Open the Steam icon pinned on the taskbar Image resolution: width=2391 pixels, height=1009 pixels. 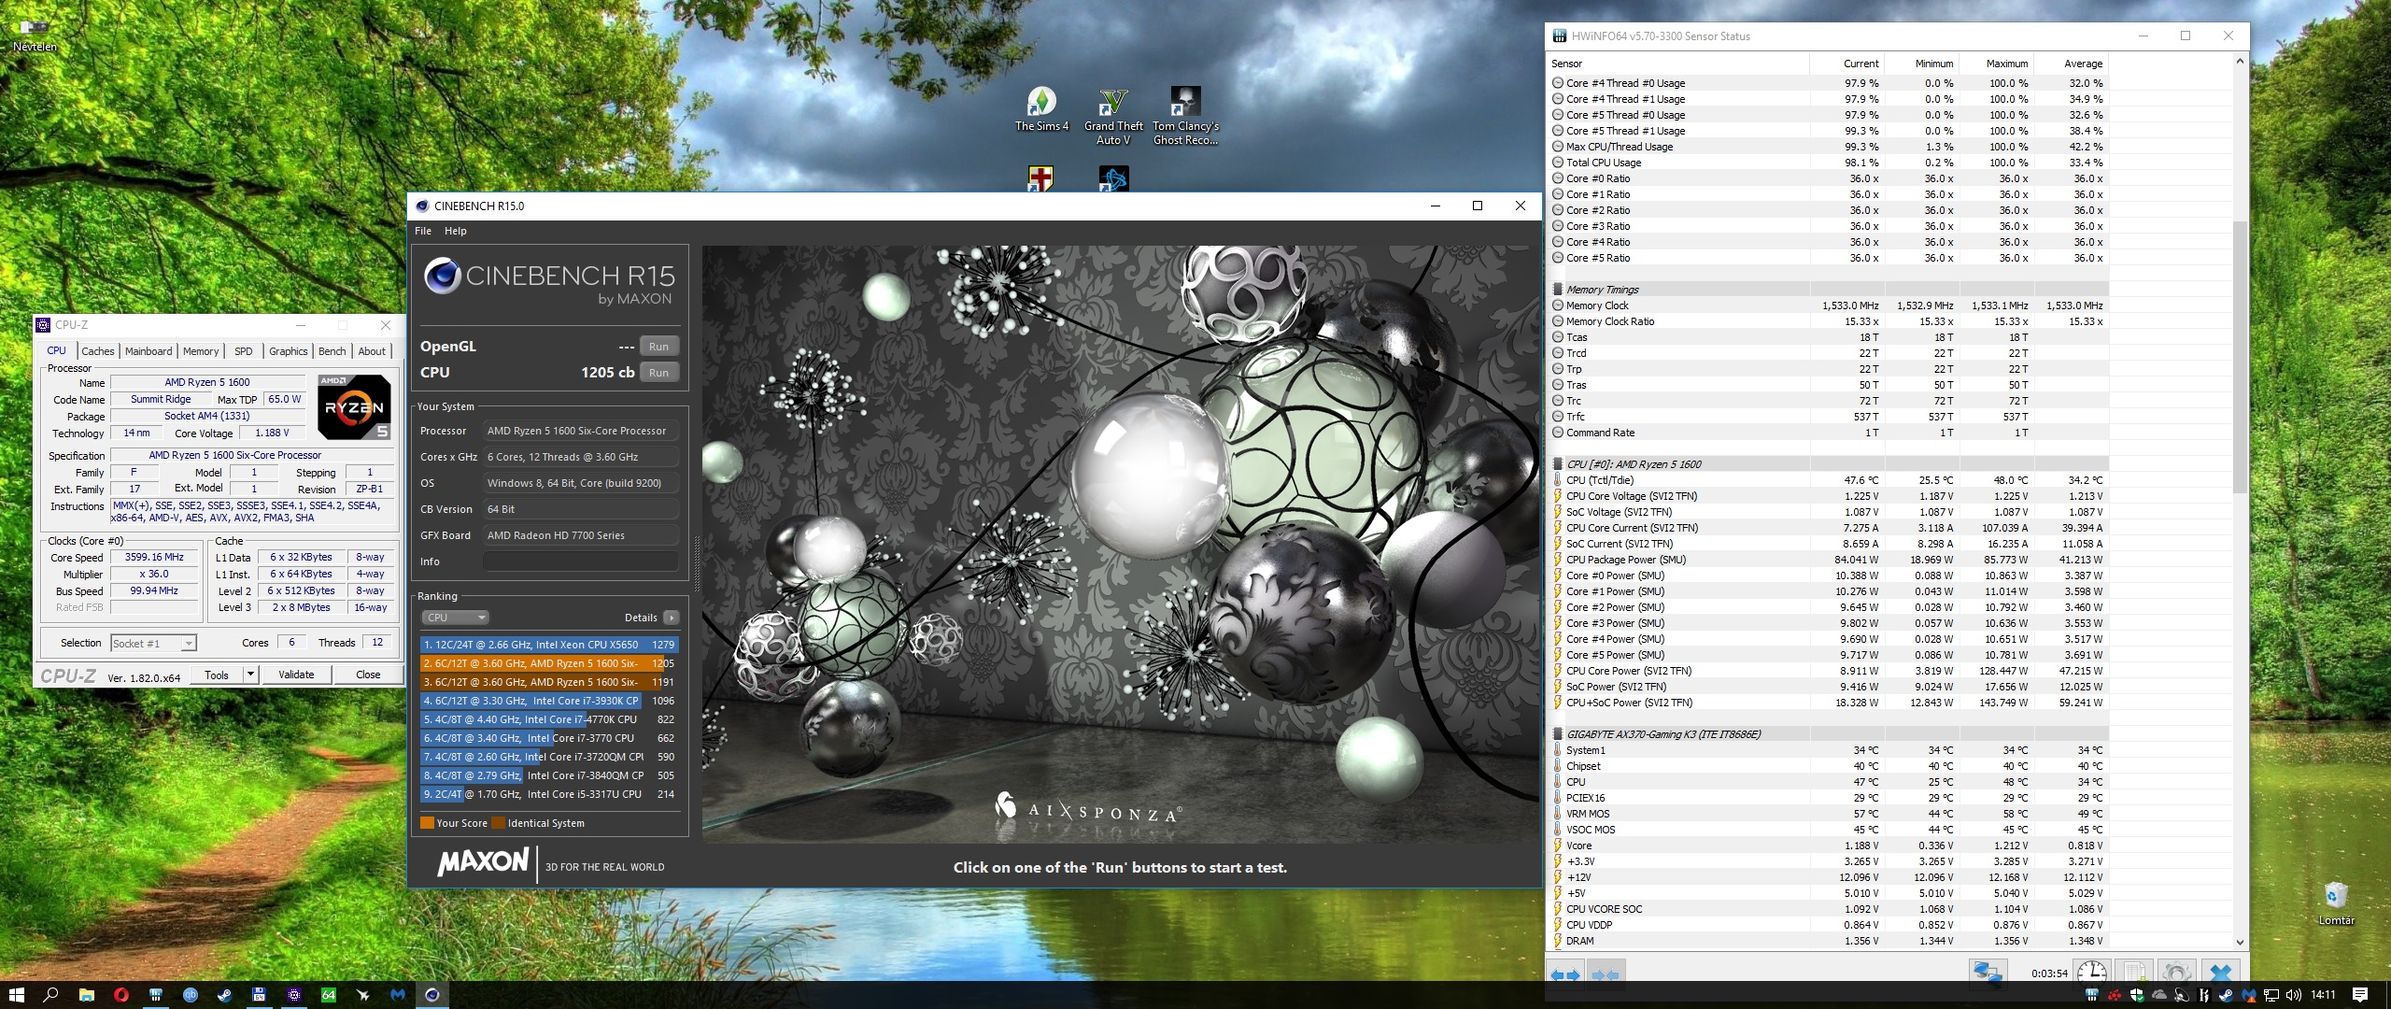click(224, 995)
